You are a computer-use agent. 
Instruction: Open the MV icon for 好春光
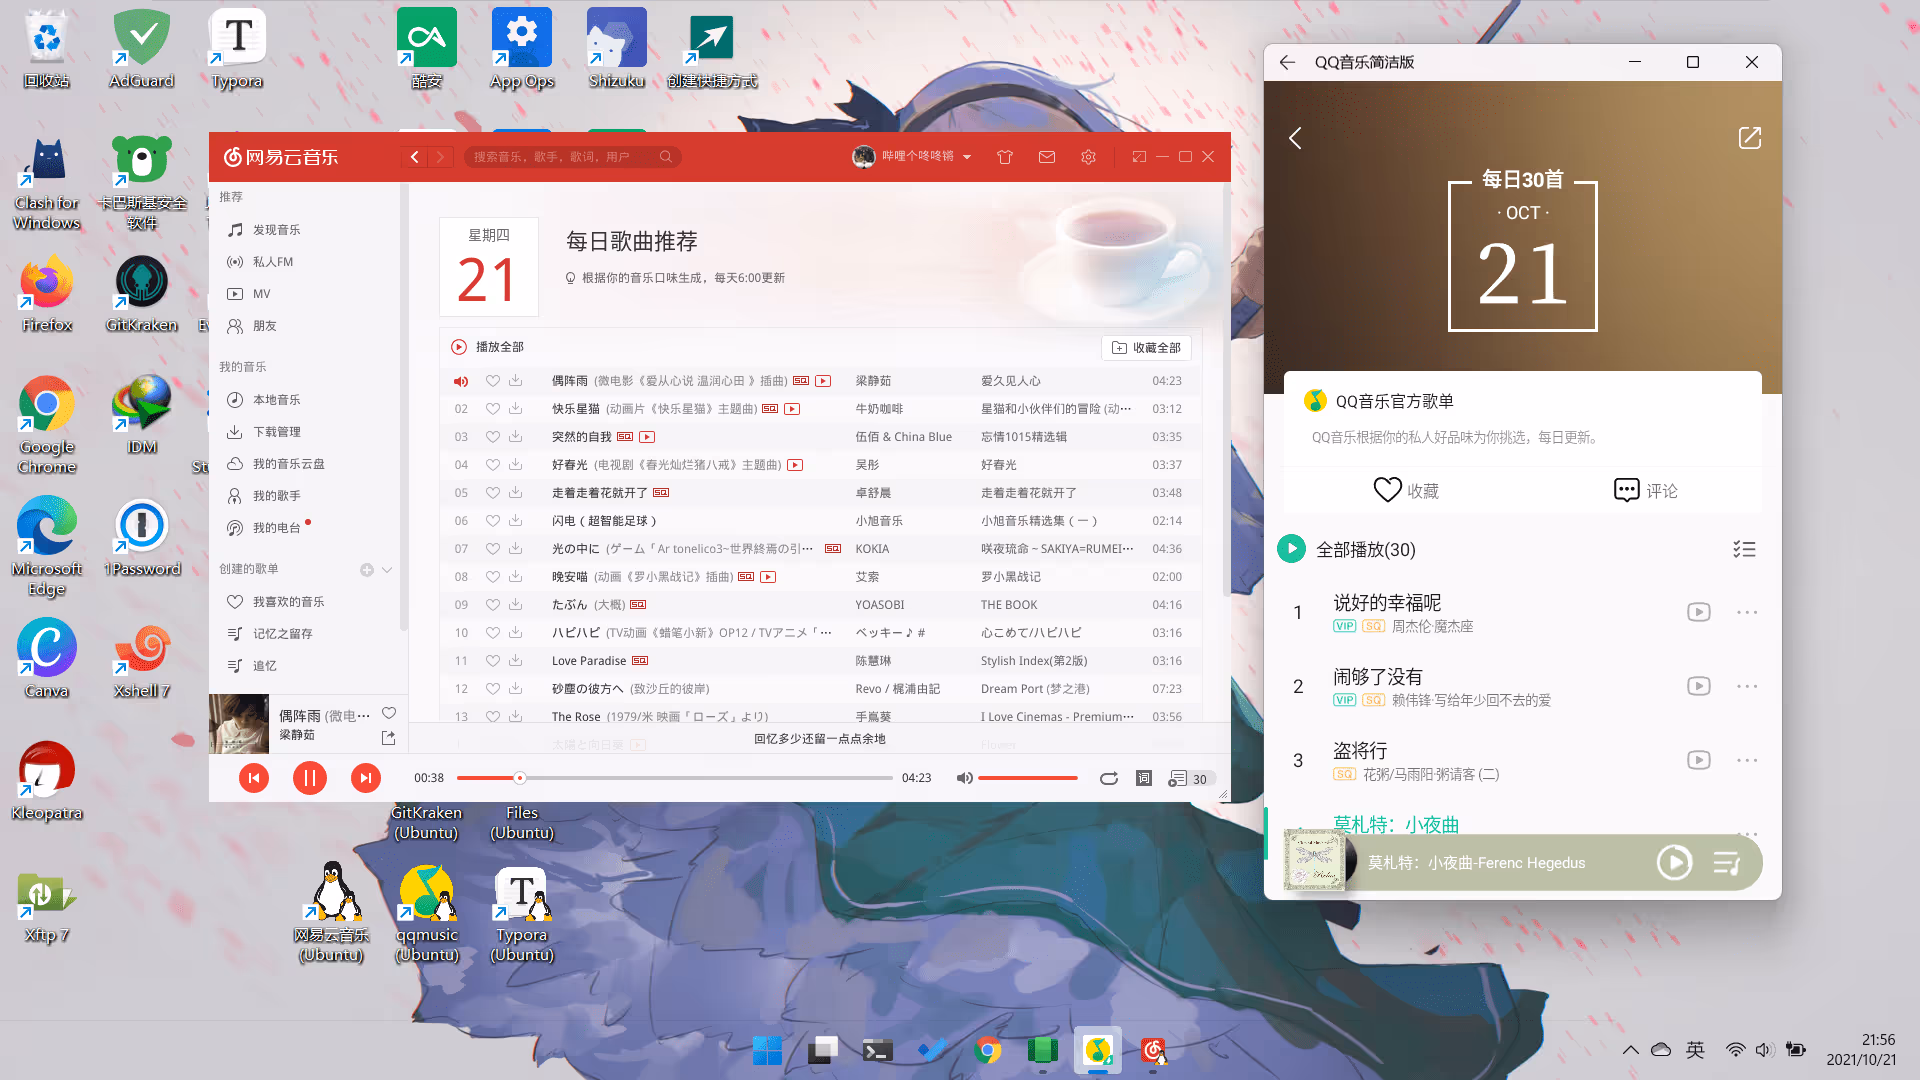click(x=795, y=465)
